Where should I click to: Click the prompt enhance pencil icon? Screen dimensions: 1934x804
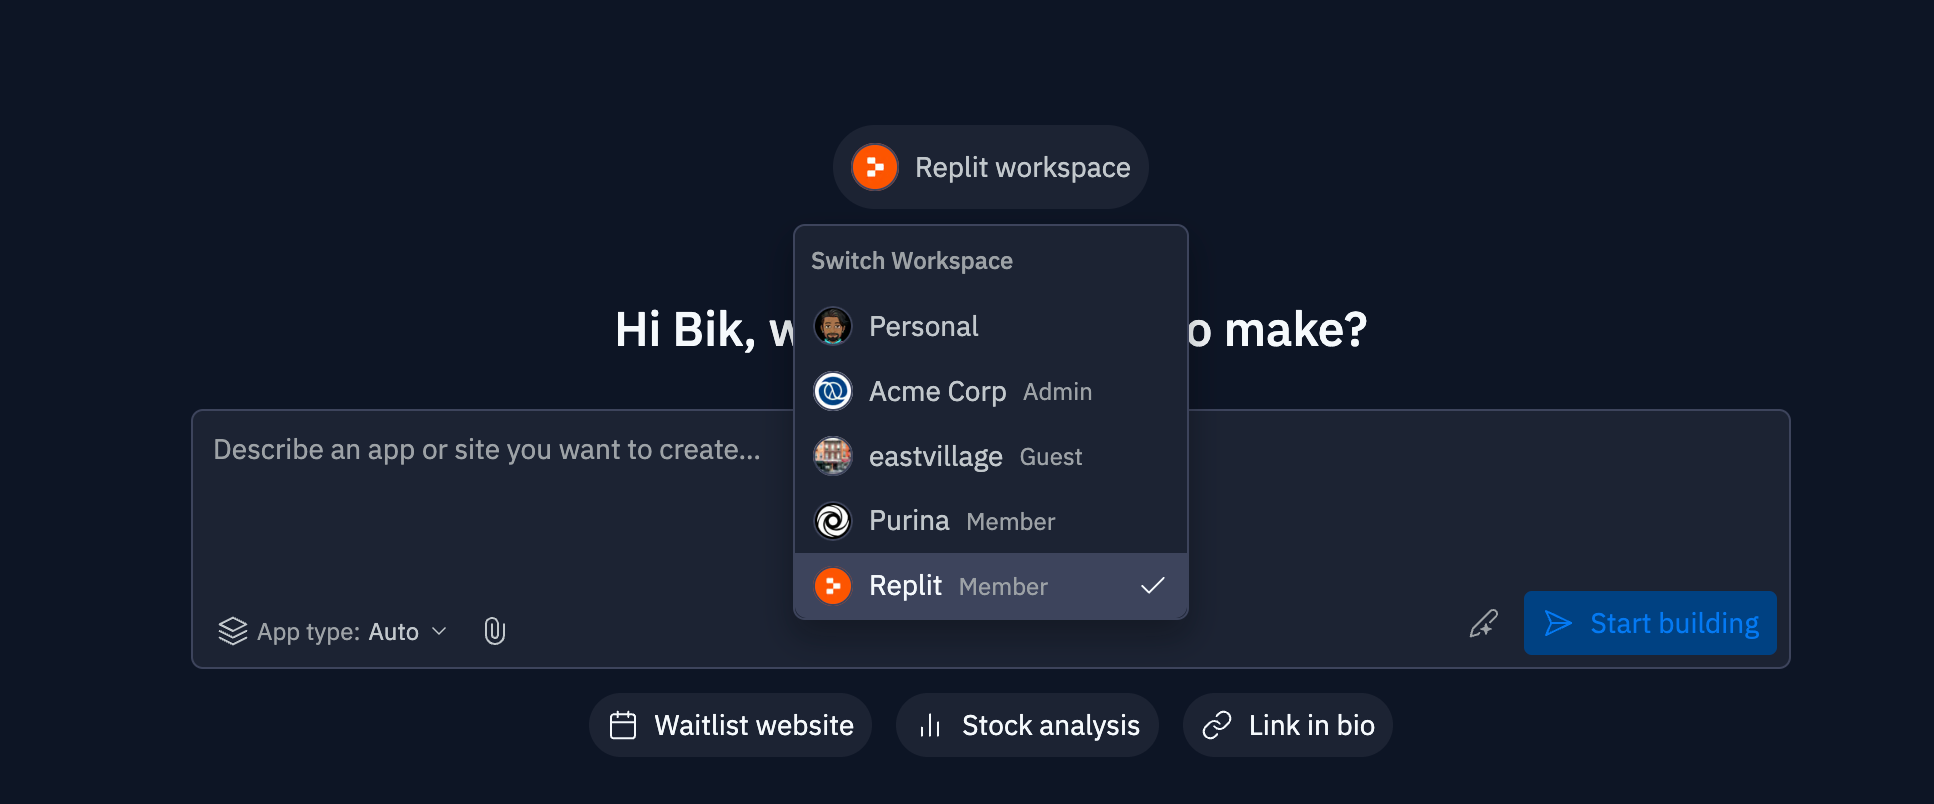point(1483,624)
